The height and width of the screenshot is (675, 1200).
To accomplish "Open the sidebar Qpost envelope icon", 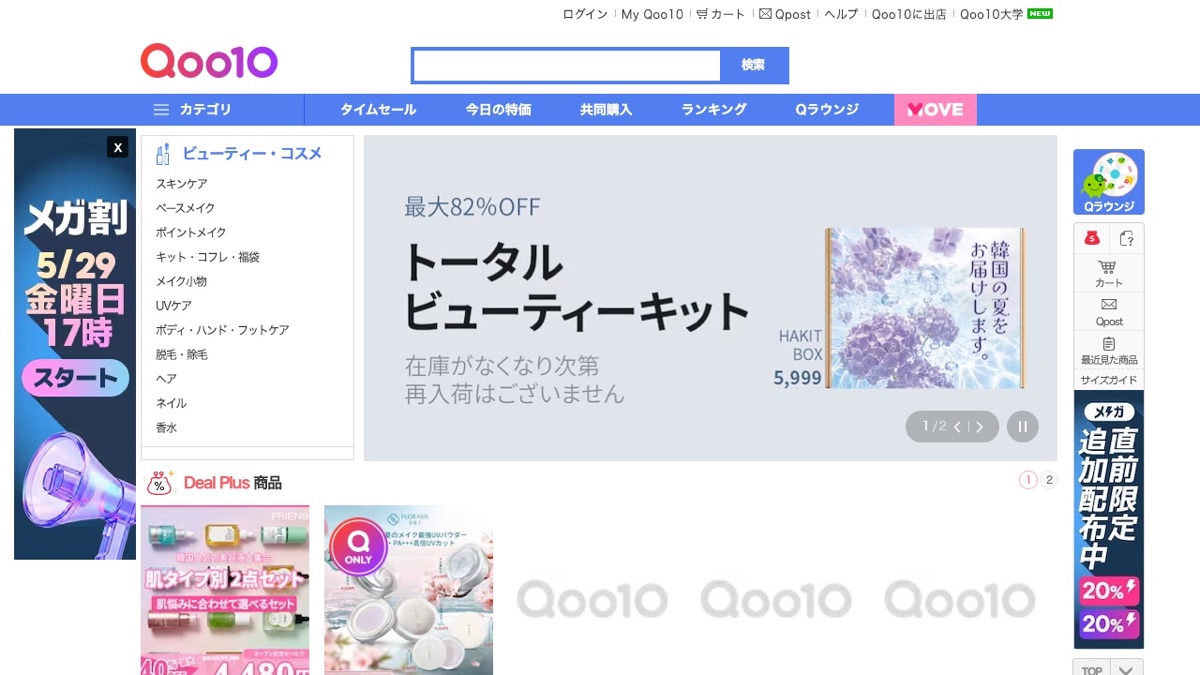I will 1109,311.
